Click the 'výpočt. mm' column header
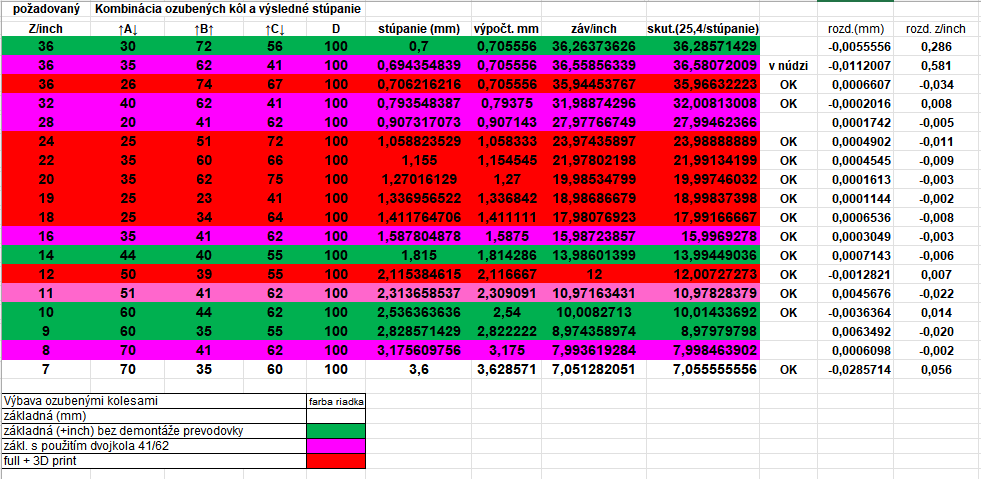This screenshot has width=981, height=479. coord(506,28)
